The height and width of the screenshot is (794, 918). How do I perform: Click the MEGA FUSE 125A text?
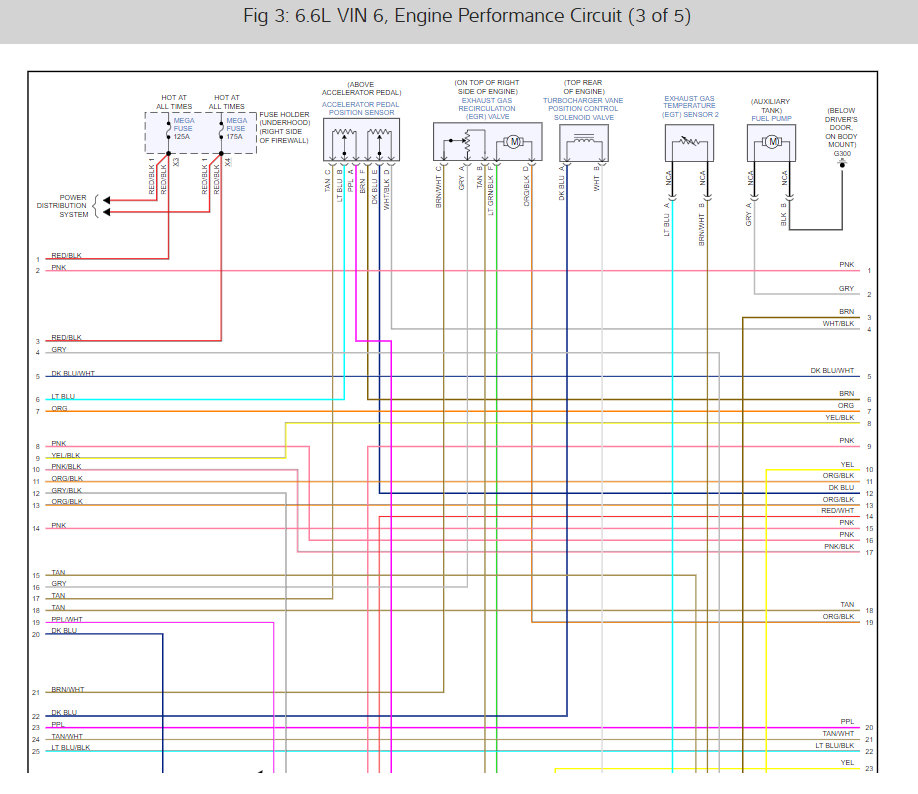183,128
